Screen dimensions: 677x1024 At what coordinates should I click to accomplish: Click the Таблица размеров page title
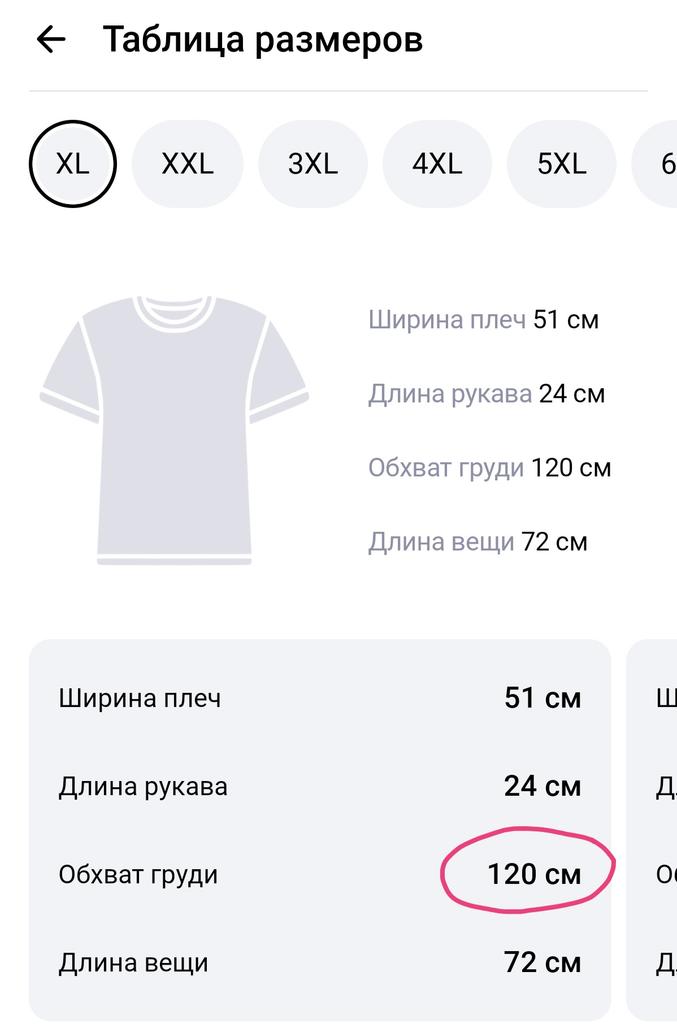[263, 40]
